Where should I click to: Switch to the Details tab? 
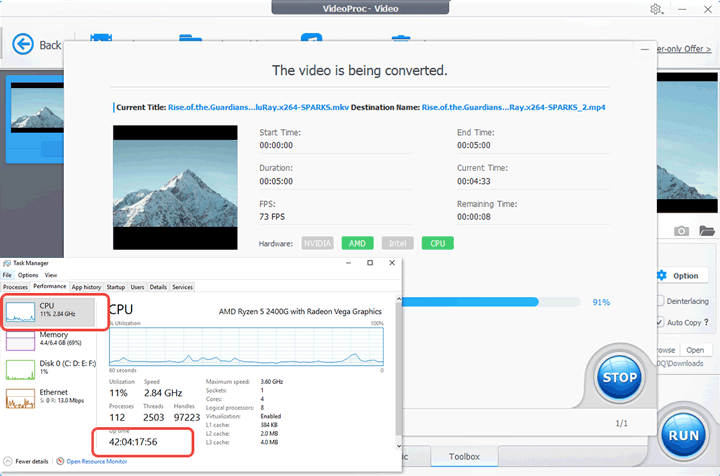click(158, 287)
